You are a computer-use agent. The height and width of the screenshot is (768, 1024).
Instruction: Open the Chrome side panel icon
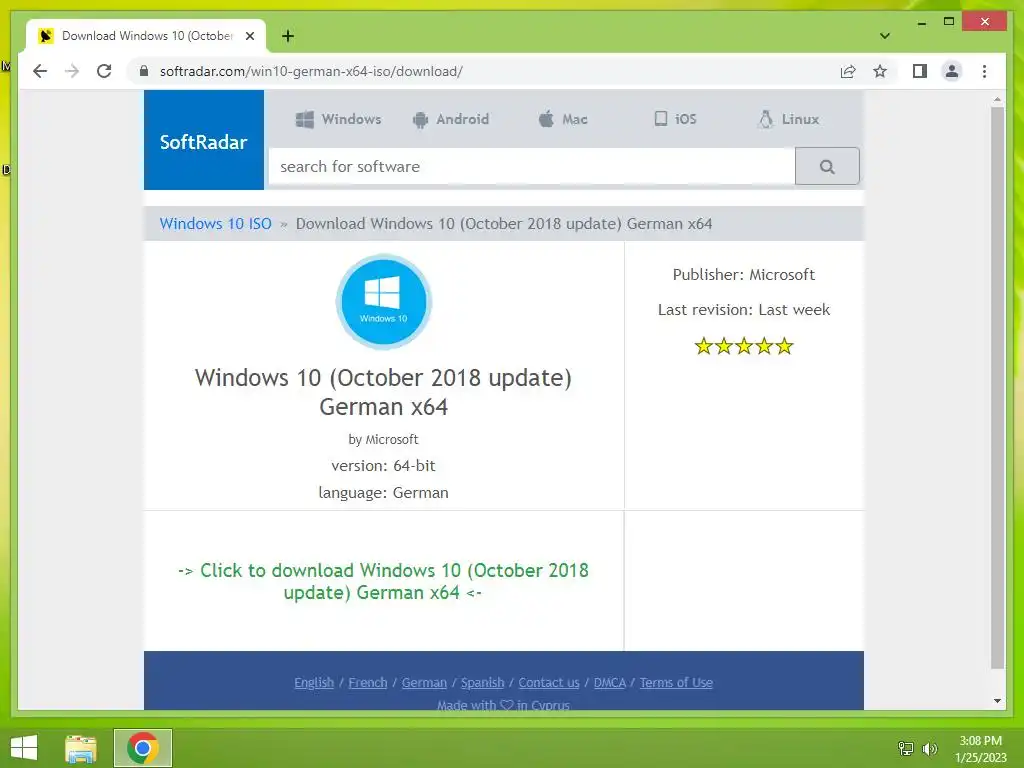point(920,71)
